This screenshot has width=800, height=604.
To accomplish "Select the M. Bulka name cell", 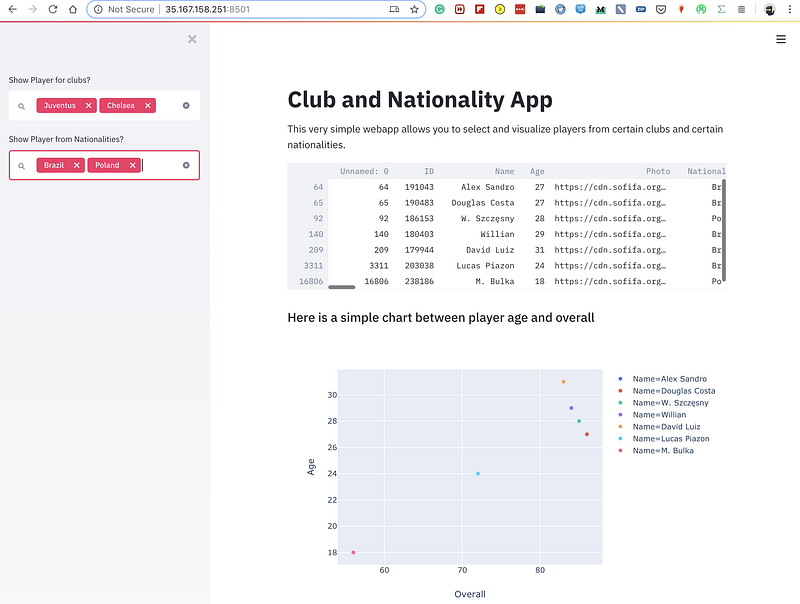I will click(494, 281).
